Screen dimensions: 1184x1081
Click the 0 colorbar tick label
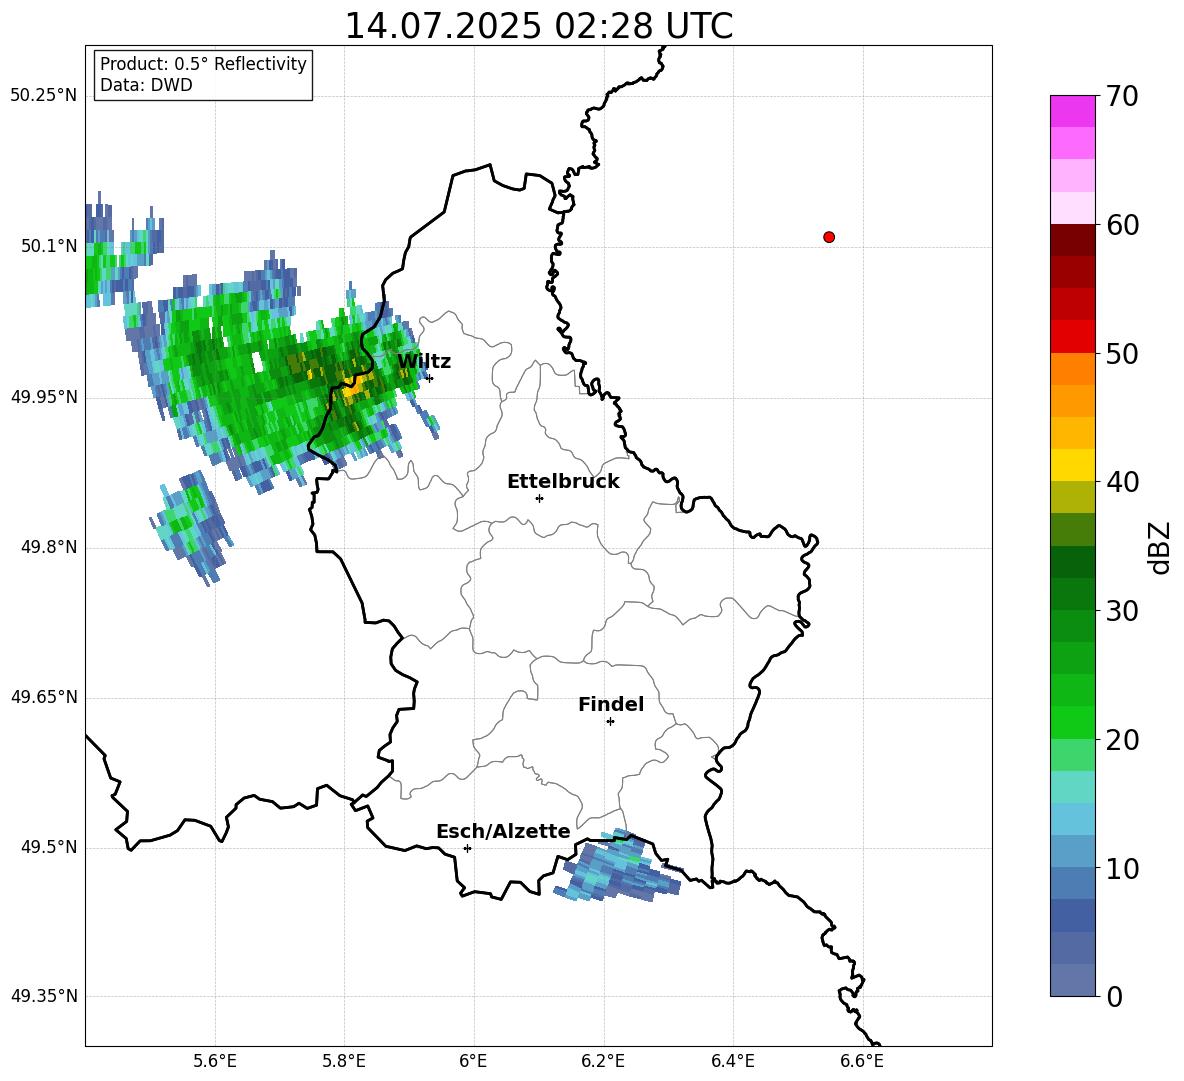click(x=1114, y=997)
